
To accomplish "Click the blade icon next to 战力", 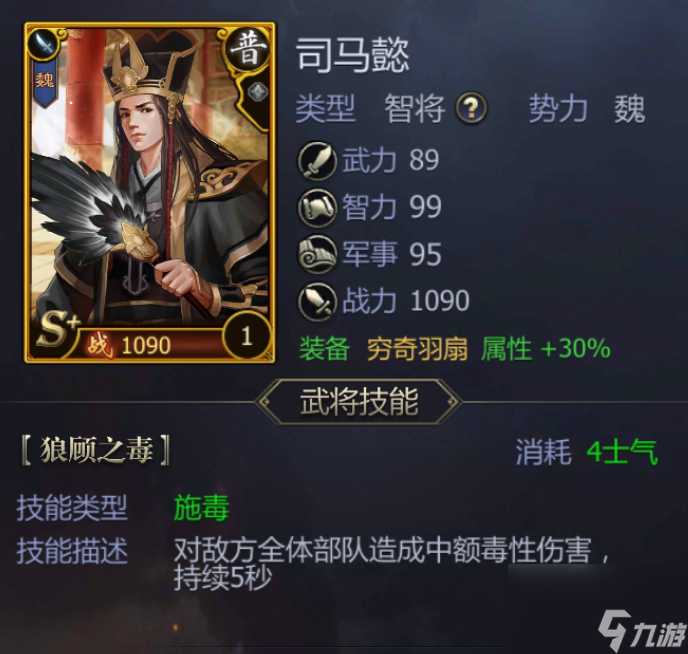I will [x=318, y=302].
